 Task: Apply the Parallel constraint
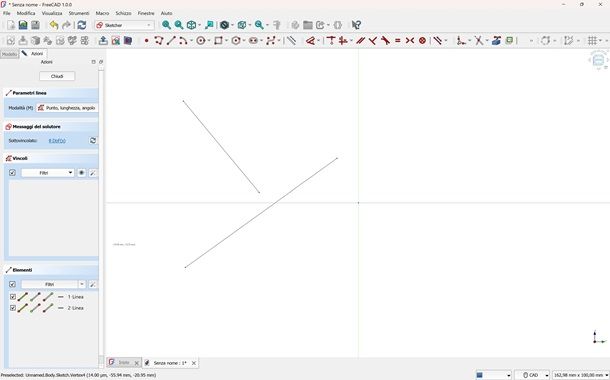[x=360, y=40]
